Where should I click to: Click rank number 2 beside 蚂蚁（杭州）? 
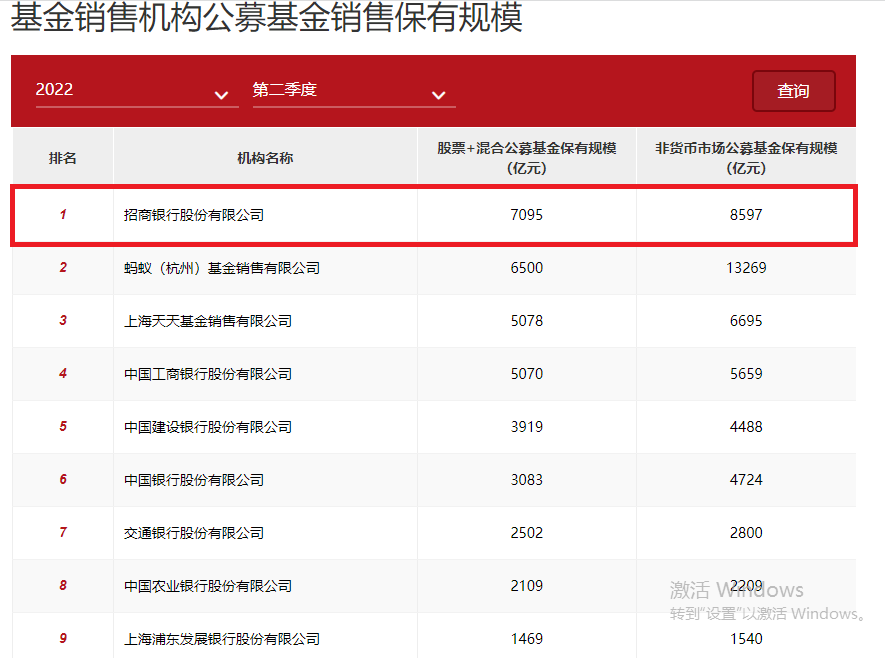click(63, 268)
